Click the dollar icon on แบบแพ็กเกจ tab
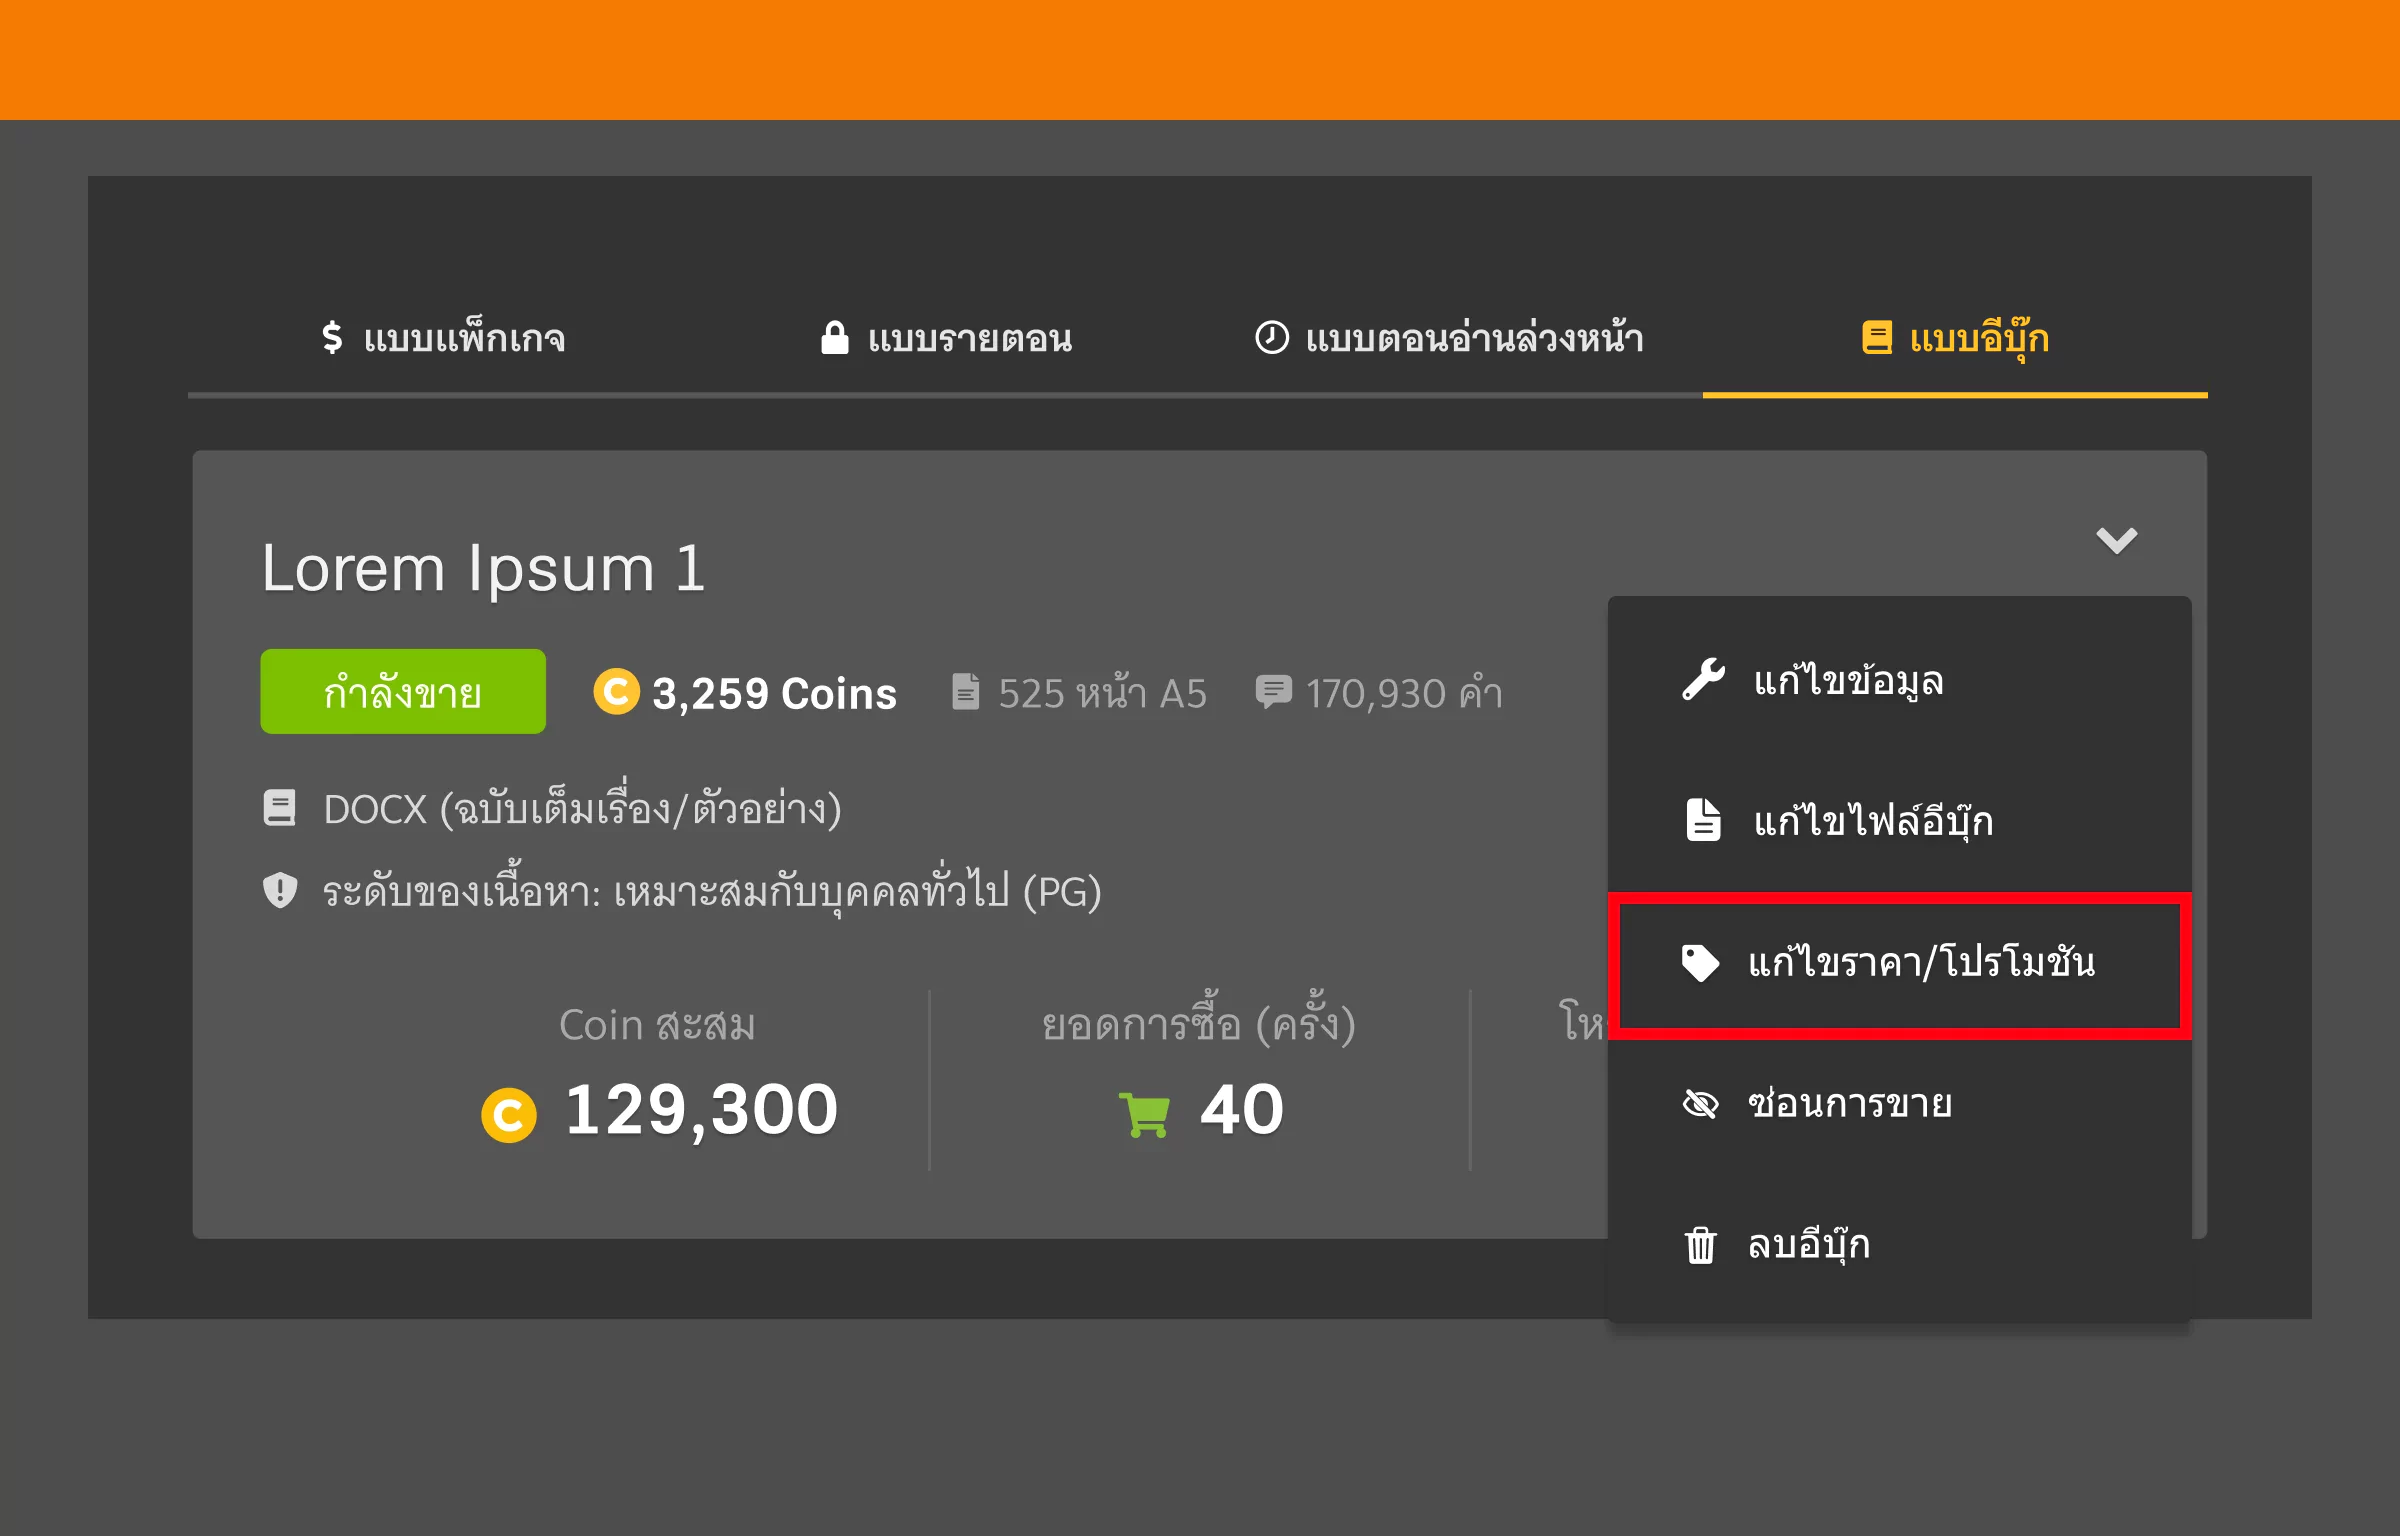This screenshot has width=2400, height=1536. click(332, 337)
